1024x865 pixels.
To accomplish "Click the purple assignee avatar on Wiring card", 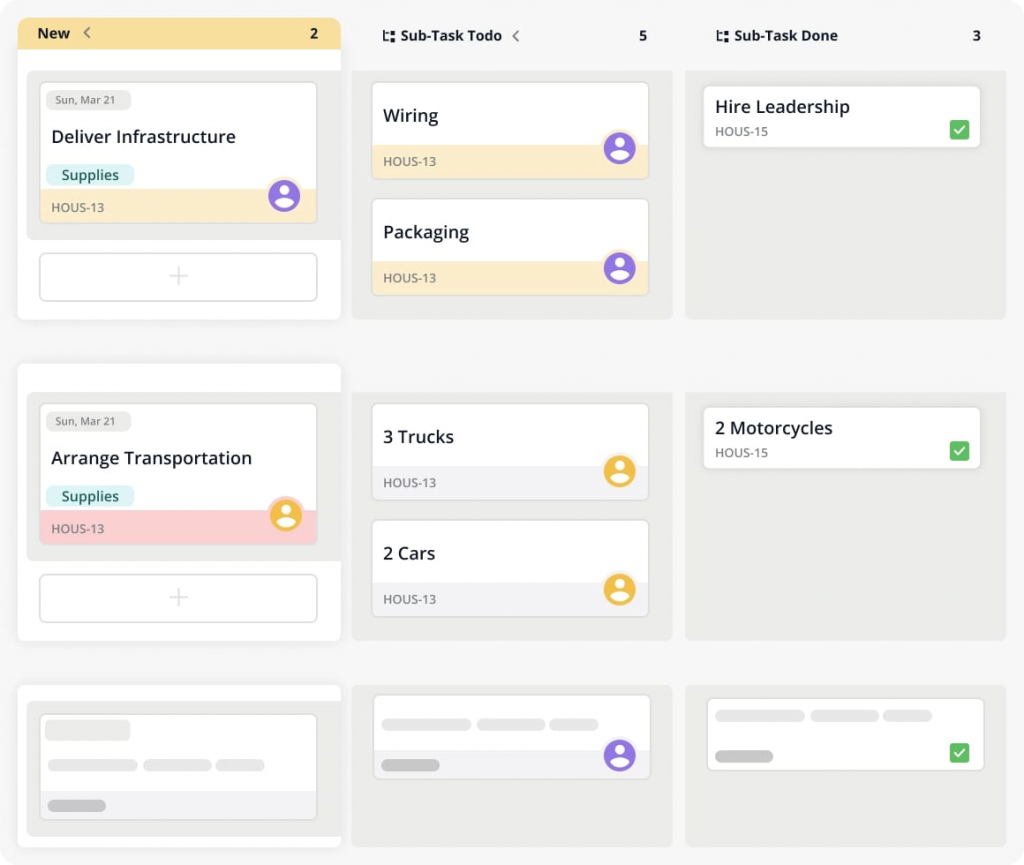I will [619, 148].
